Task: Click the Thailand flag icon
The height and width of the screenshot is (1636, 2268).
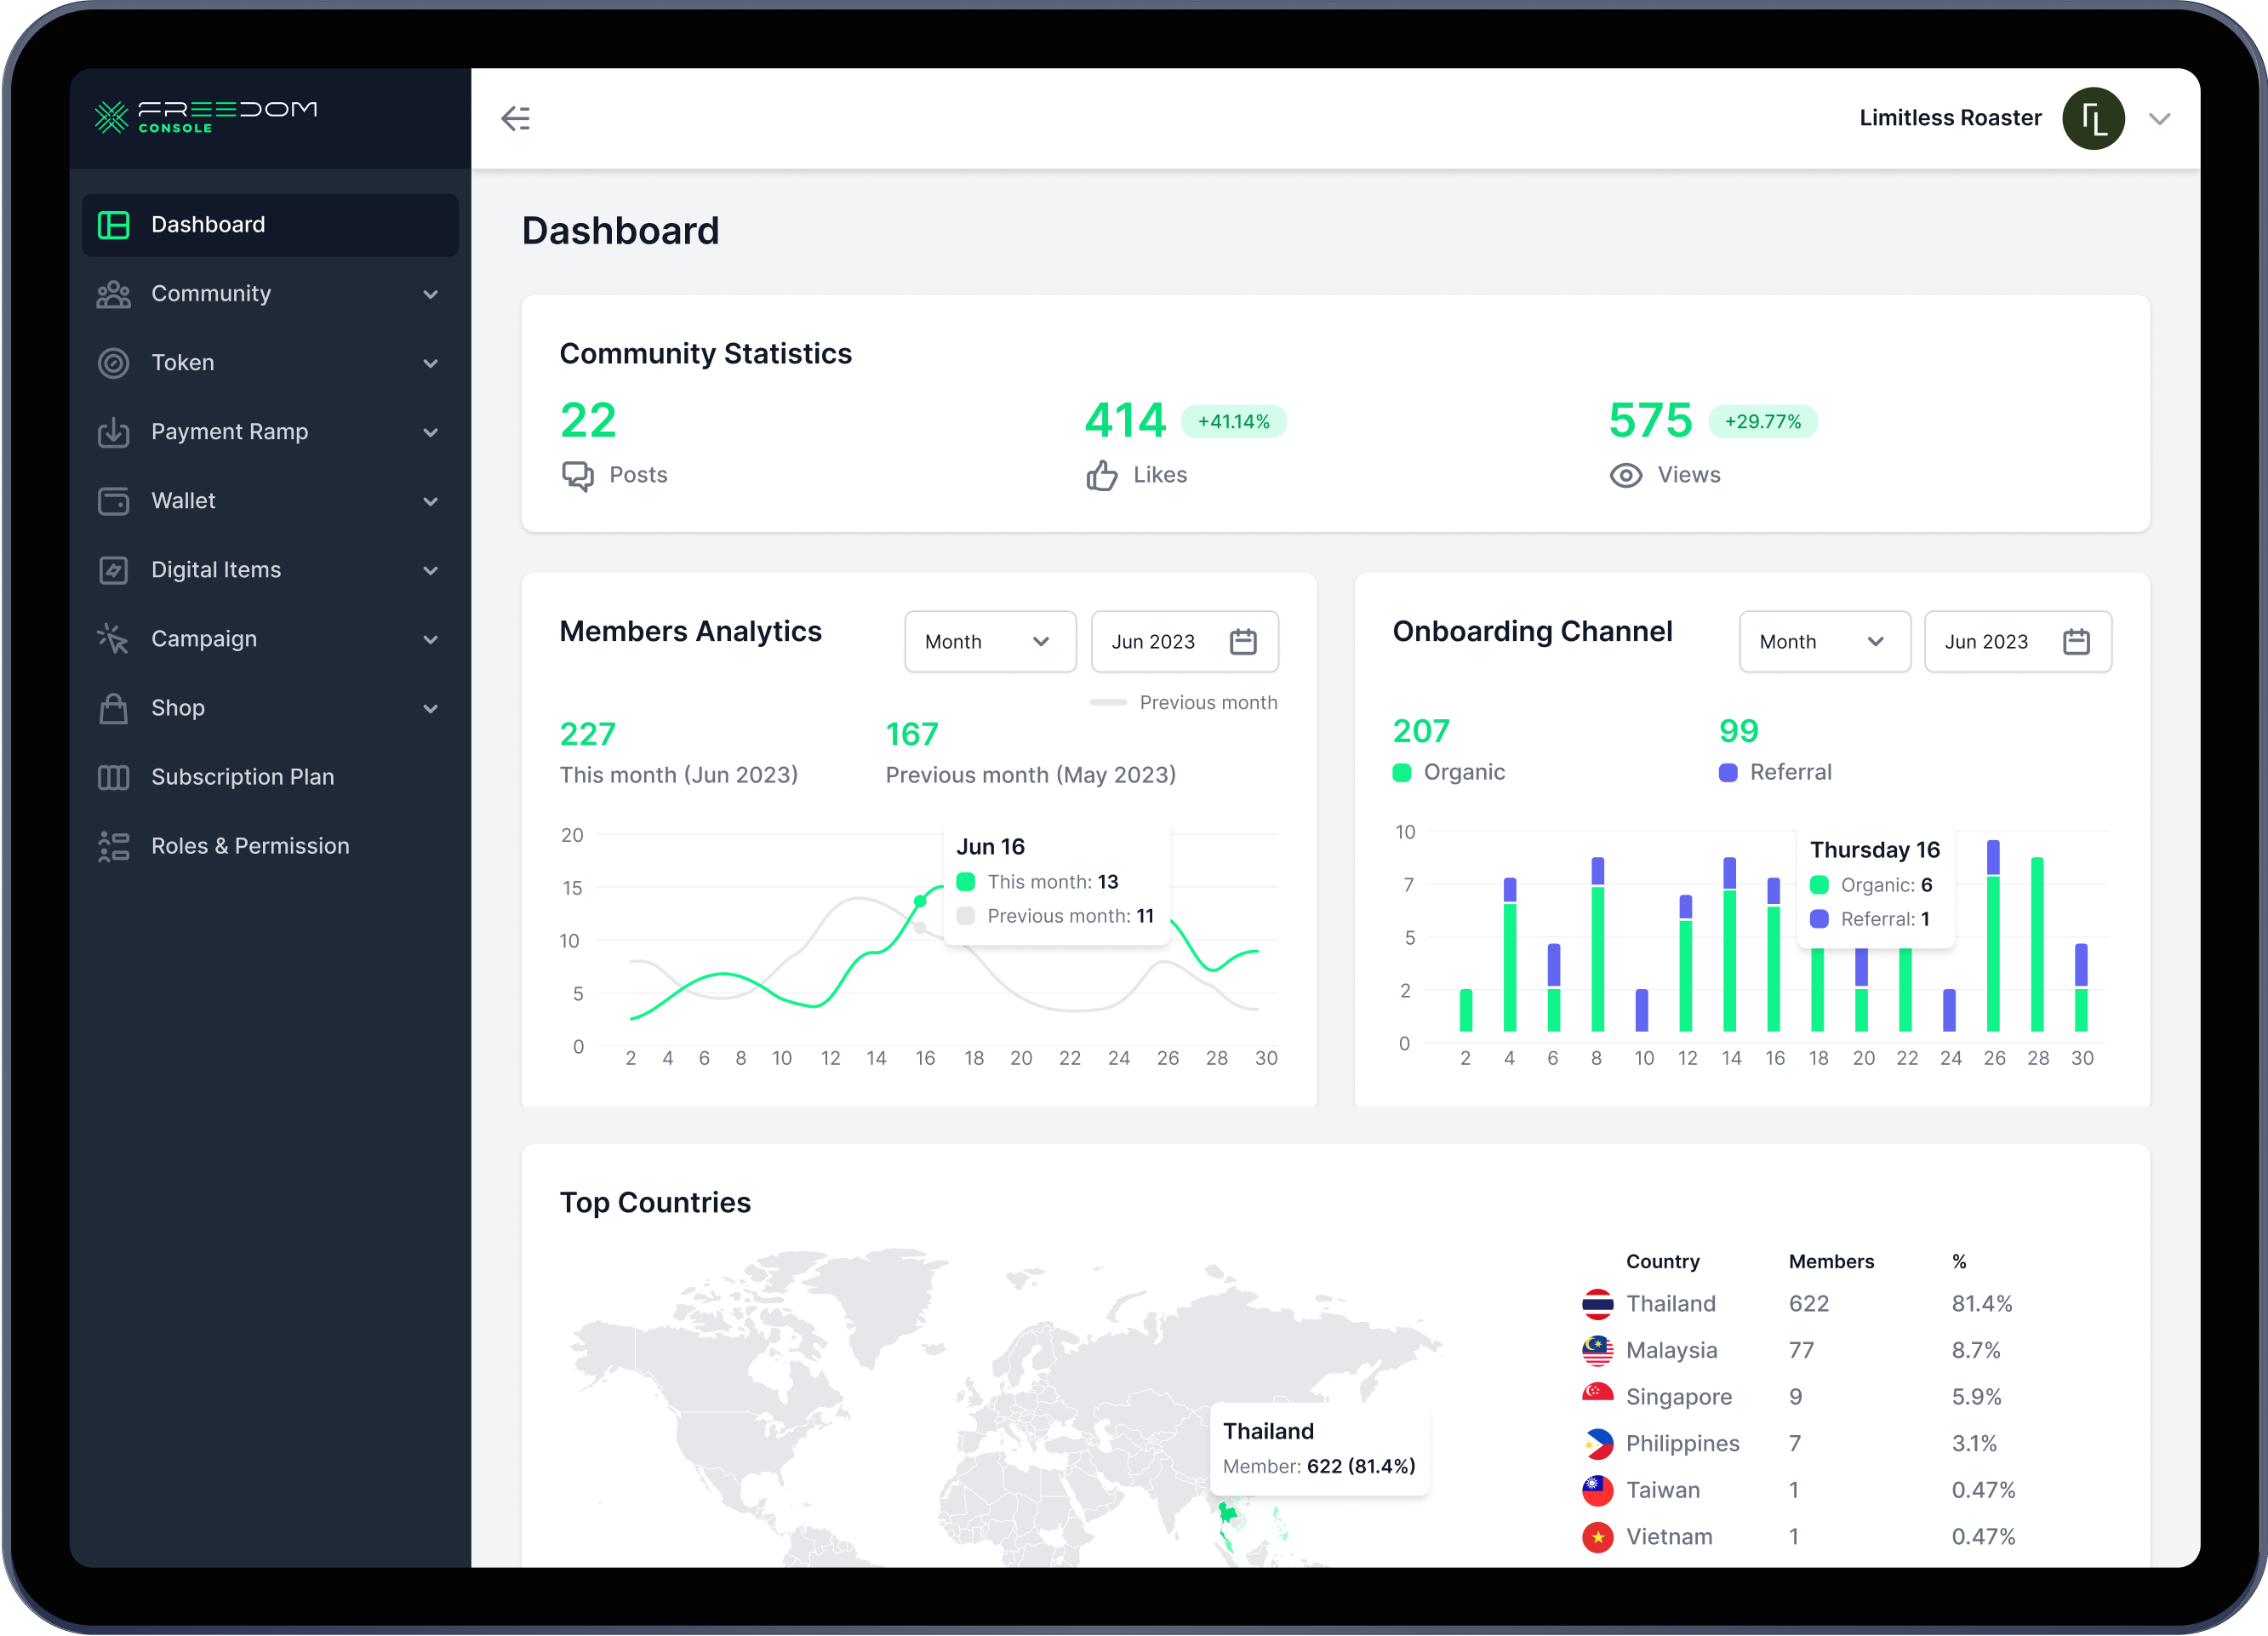Action: point(1597,1303)
